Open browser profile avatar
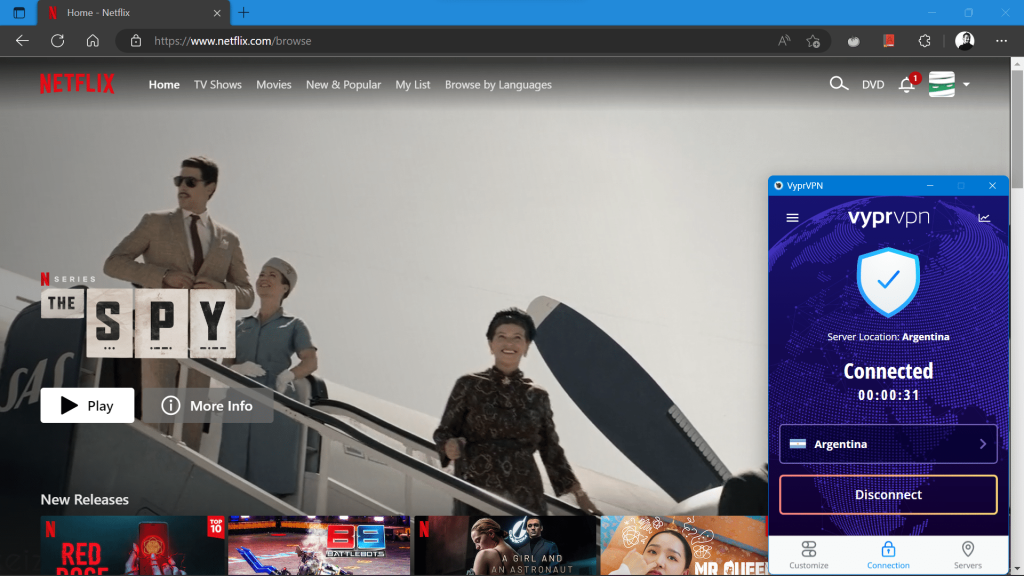Viewport: 1024px width, 576px height. [965, 40]
